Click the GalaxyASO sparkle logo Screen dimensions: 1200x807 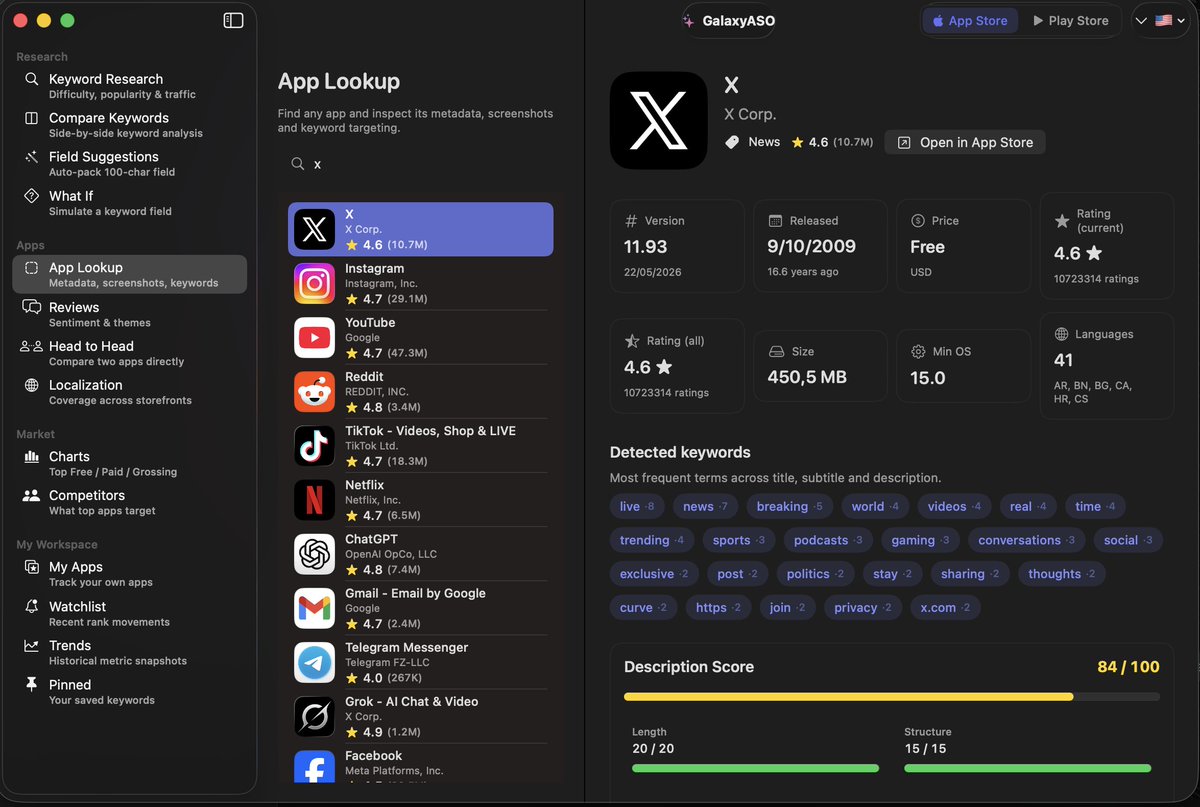click(688, 21)
